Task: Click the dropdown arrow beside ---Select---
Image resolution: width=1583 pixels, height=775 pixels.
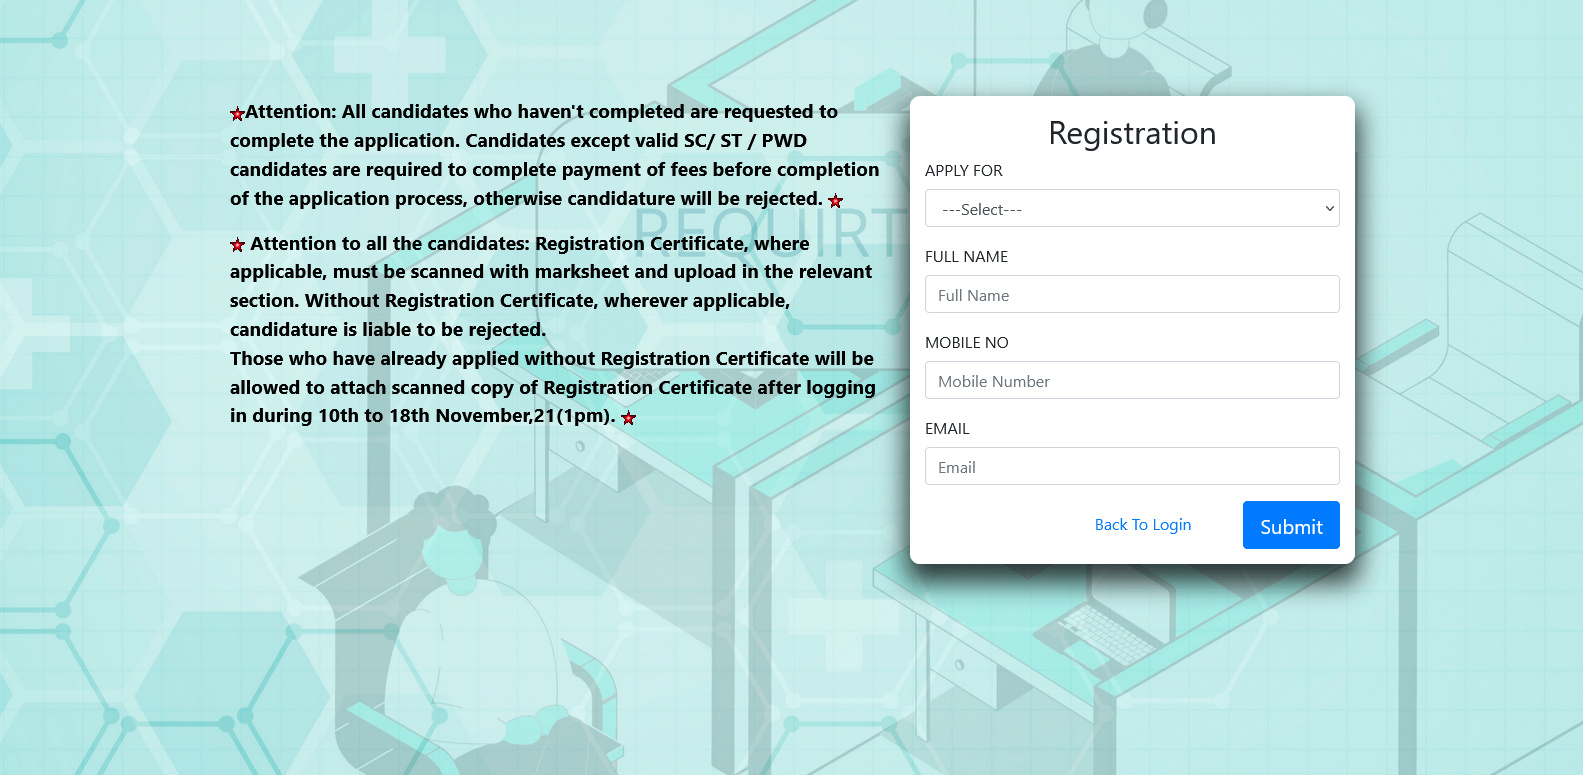Action: coord(1329,209)
